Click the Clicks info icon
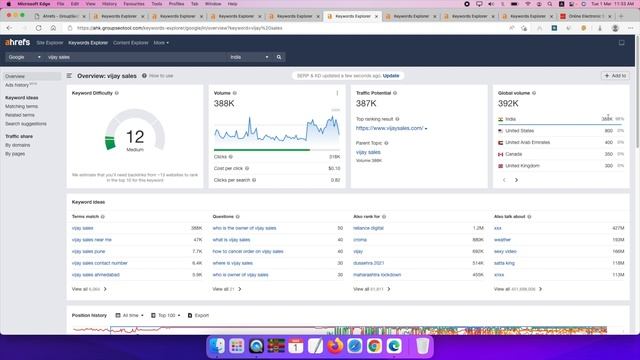This screenshot has width=640, height=360. coord(231,157)
